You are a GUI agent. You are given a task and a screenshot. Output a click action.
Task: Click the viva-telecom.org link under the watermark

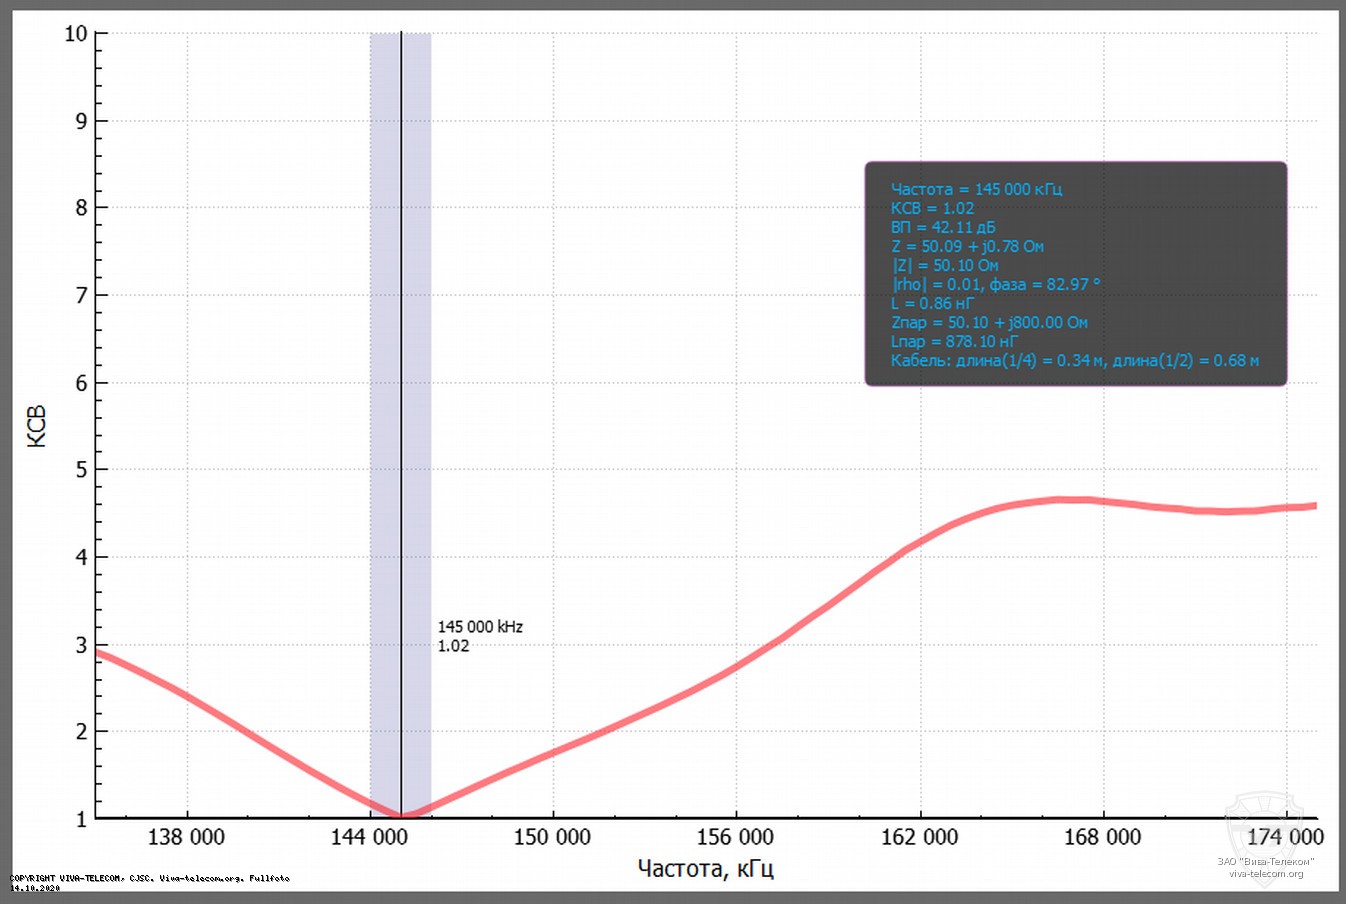click(1266, 874)
